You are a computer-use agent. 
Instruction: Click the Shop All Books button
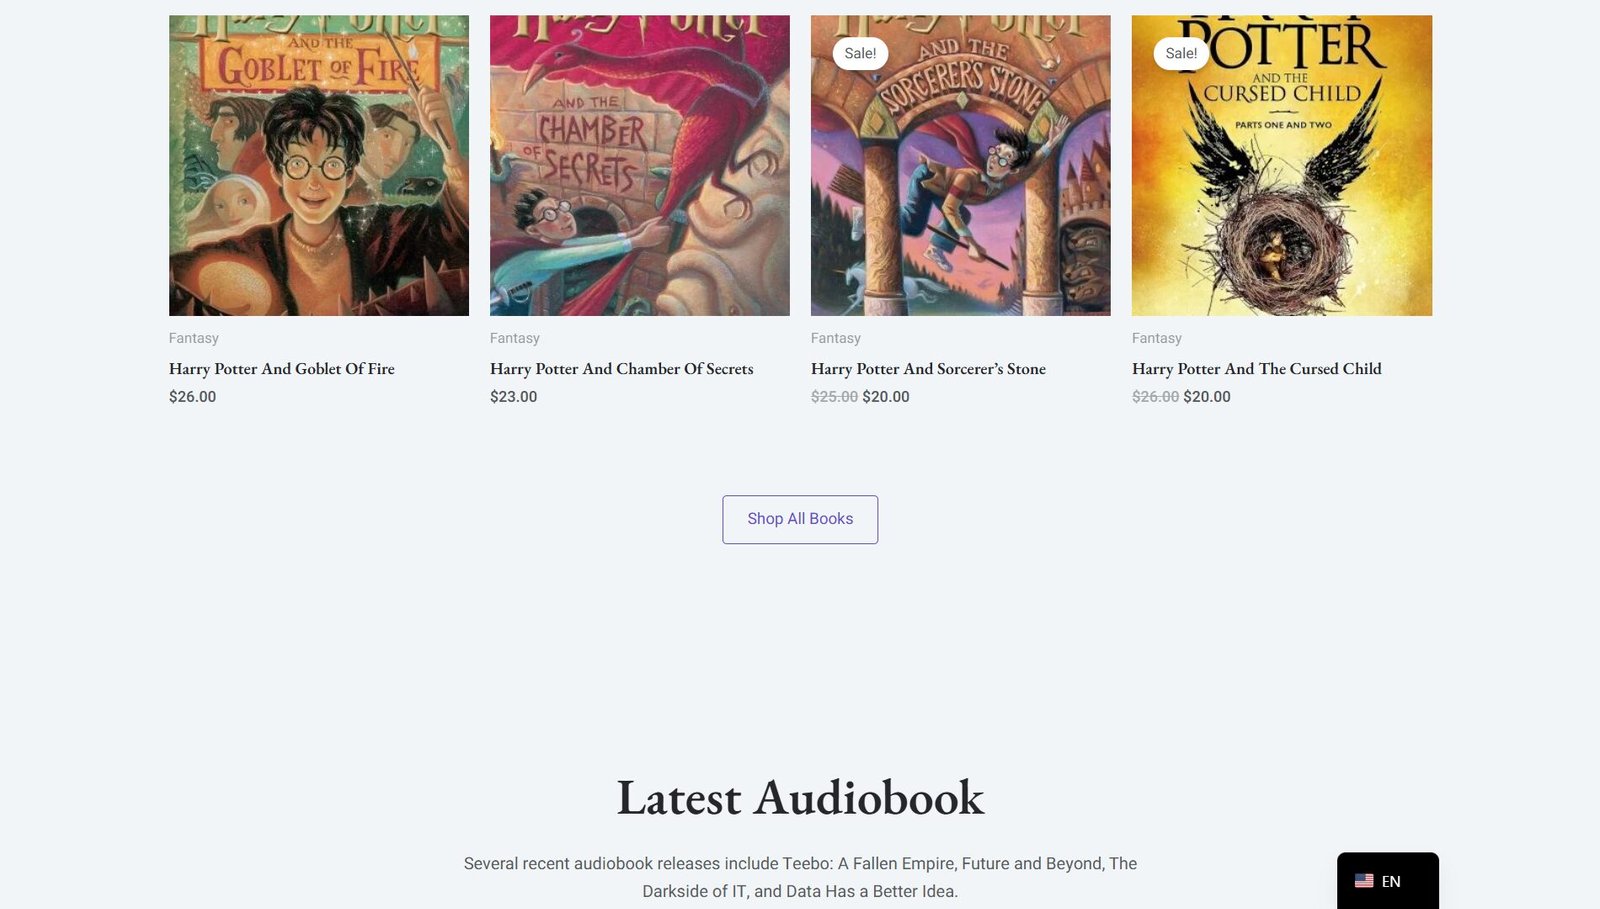[800, 519]
